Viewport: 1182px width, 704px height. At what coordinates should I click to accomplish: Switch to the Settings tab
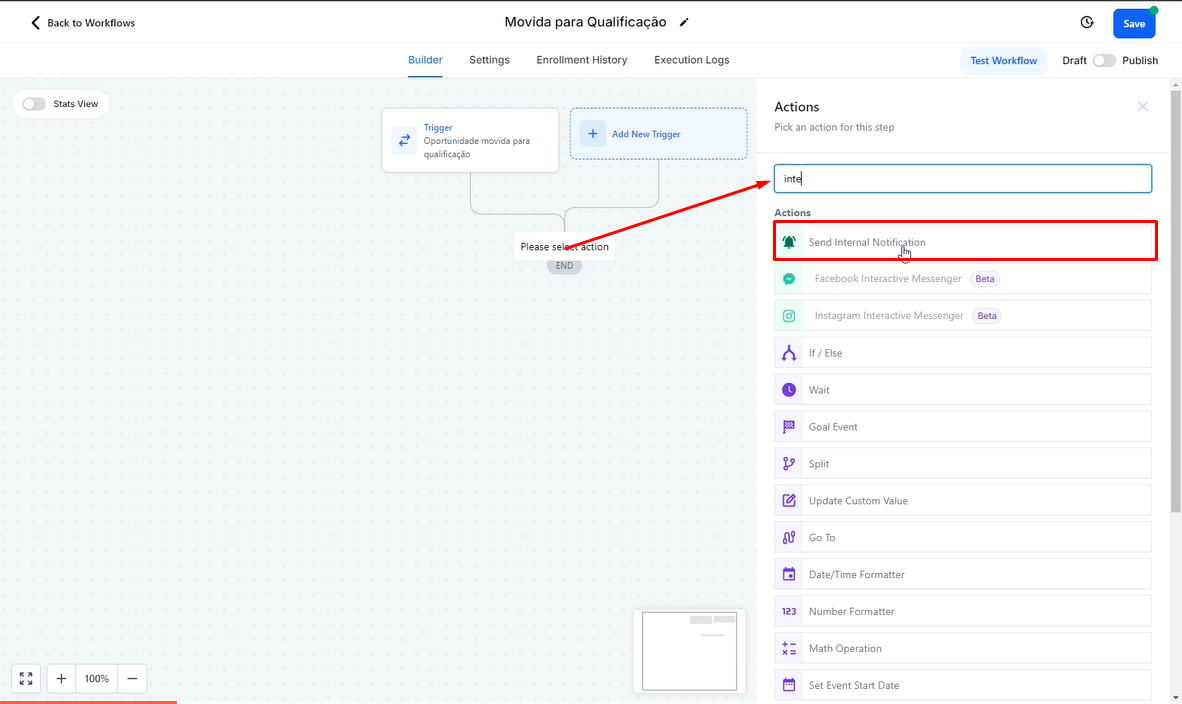pyautogui.click(x=489, y=60)
